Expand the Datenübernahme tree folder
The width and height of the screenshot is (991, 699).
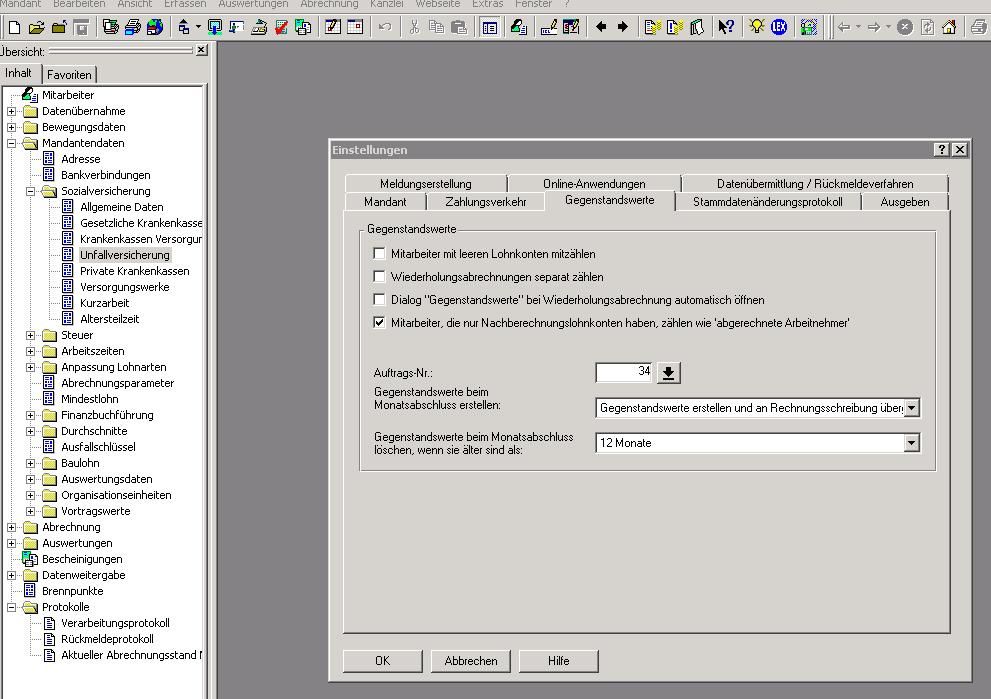11,111
